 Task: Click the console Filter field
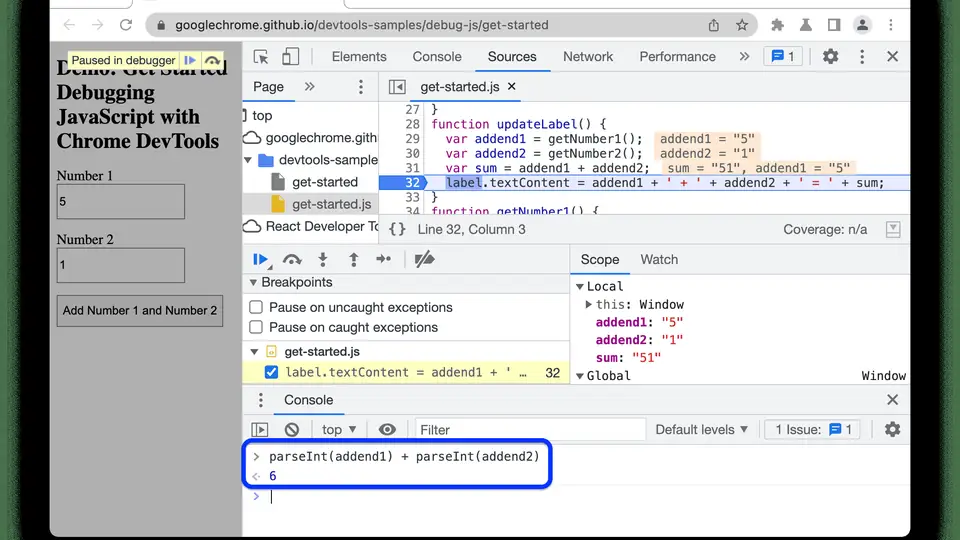point(530,430)
